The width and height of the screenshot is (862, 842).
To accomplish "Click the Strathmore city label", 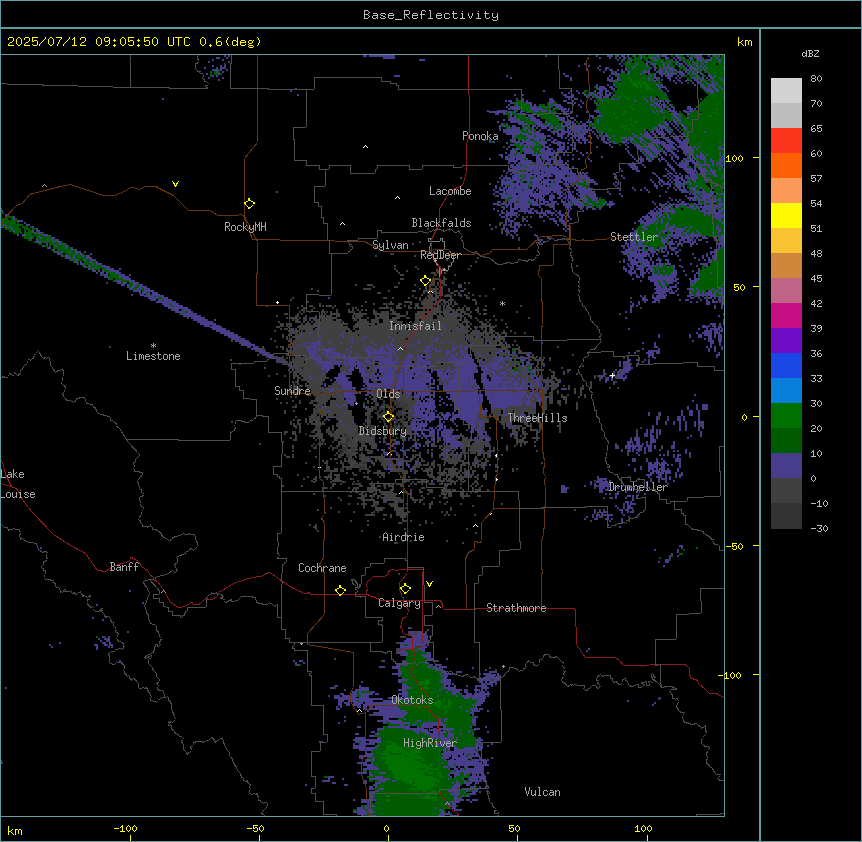I will [516, 608].
